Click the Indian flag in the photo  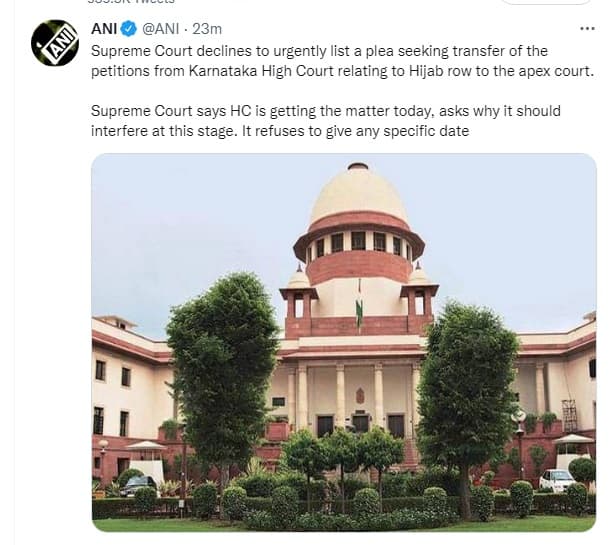[359, 308]
